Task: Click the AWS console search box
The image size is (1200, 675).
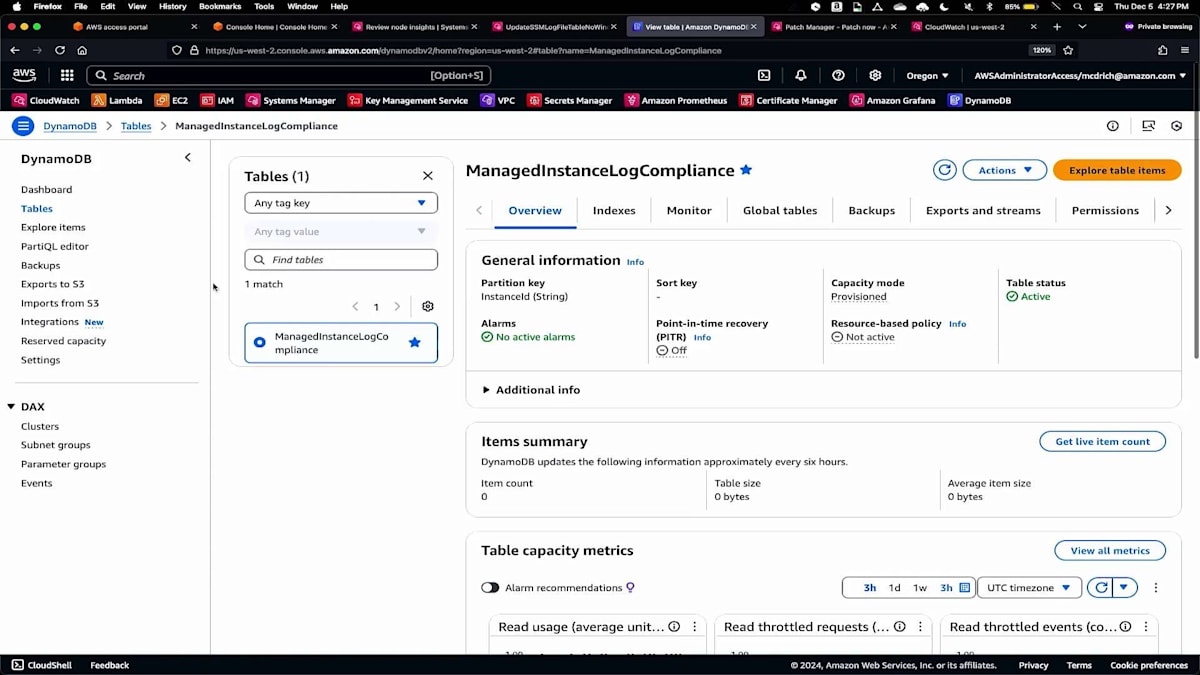Action: click(x=288, y=75)
